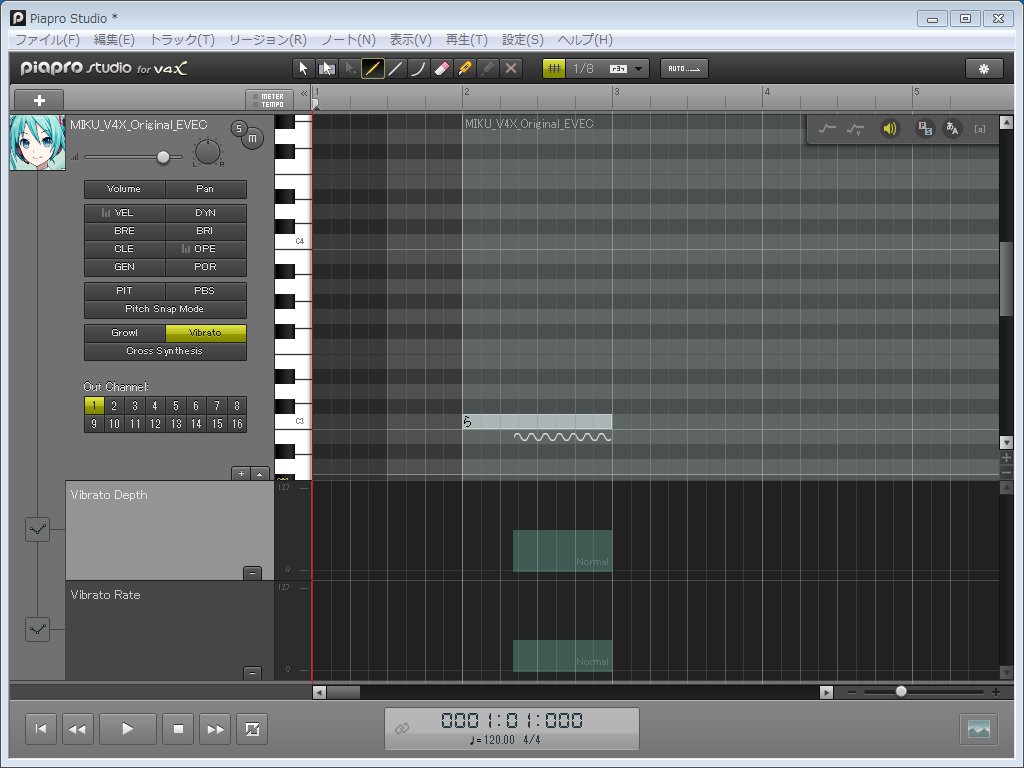1024x768 pixels.
Task: Click the Miku singer thumbnail
Action: pyautogui.click(x=38, y=143)
